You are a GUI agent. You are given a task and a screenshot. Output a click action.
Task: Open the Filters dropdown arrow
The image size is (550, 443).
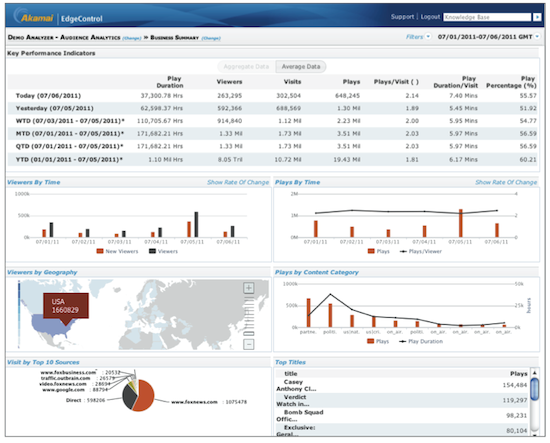[x=428, y=36]
